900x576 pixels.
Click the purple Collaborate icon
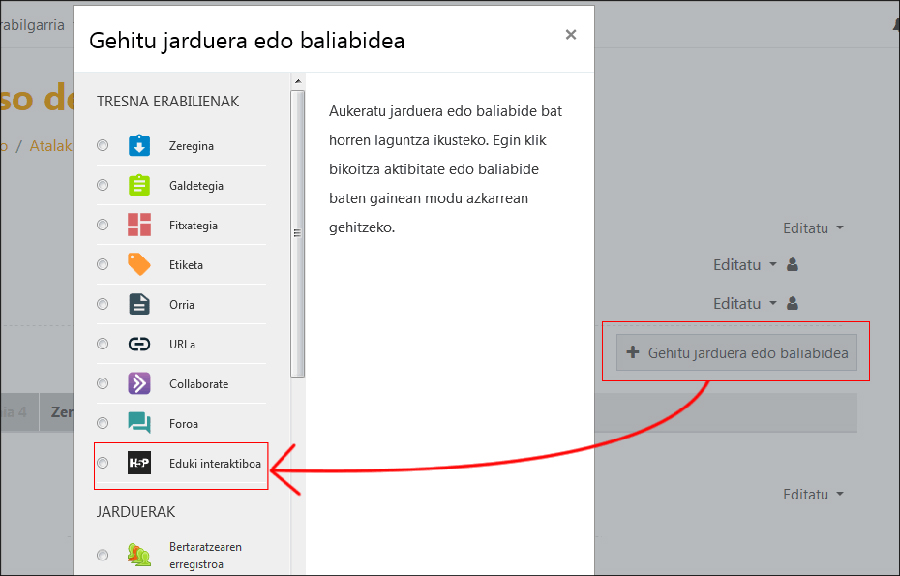pos(139,383)
